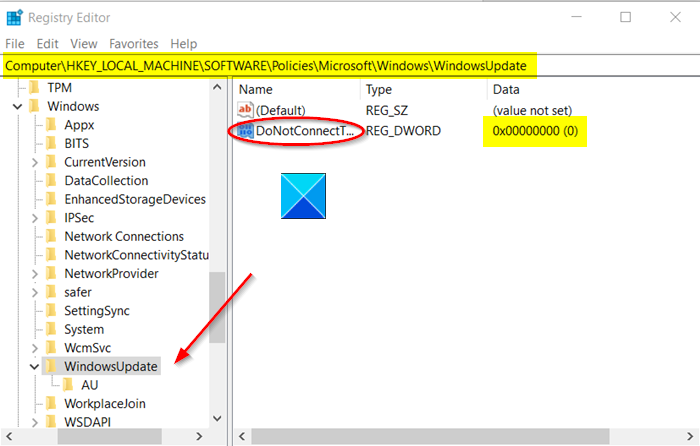Collapse the WindowsUpdate key
This screenshot has width=700, height=446.
pyautogui.click(x=34, y=367)
